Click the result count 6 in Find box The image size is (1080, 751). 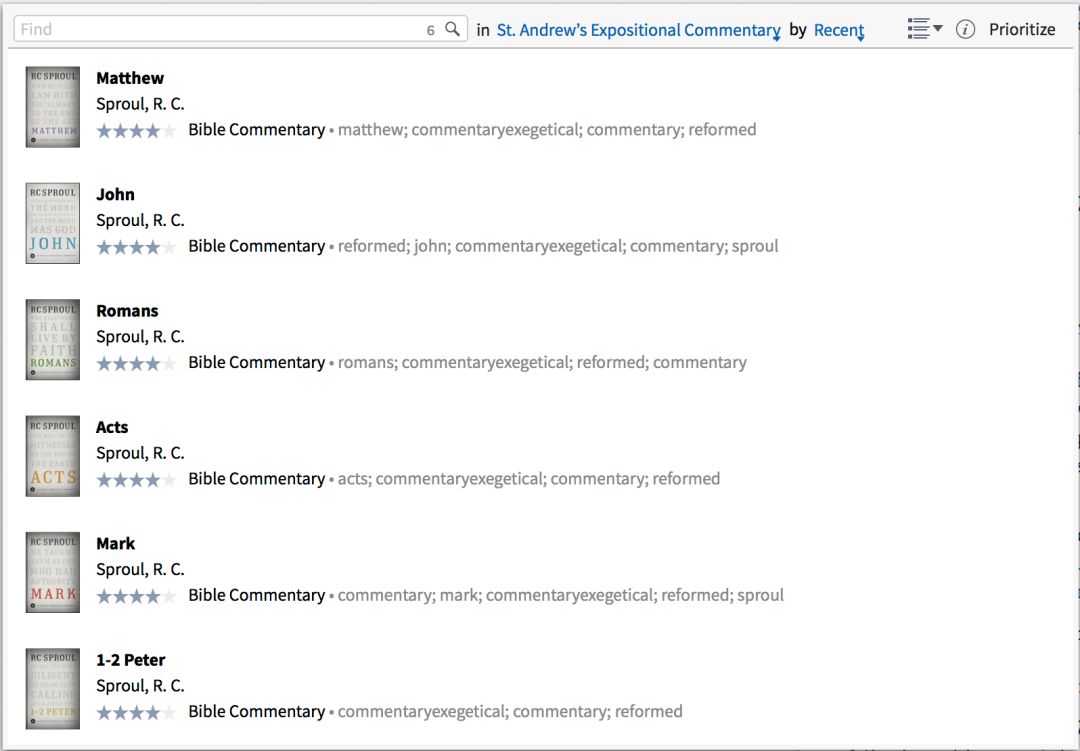(430, 30)
